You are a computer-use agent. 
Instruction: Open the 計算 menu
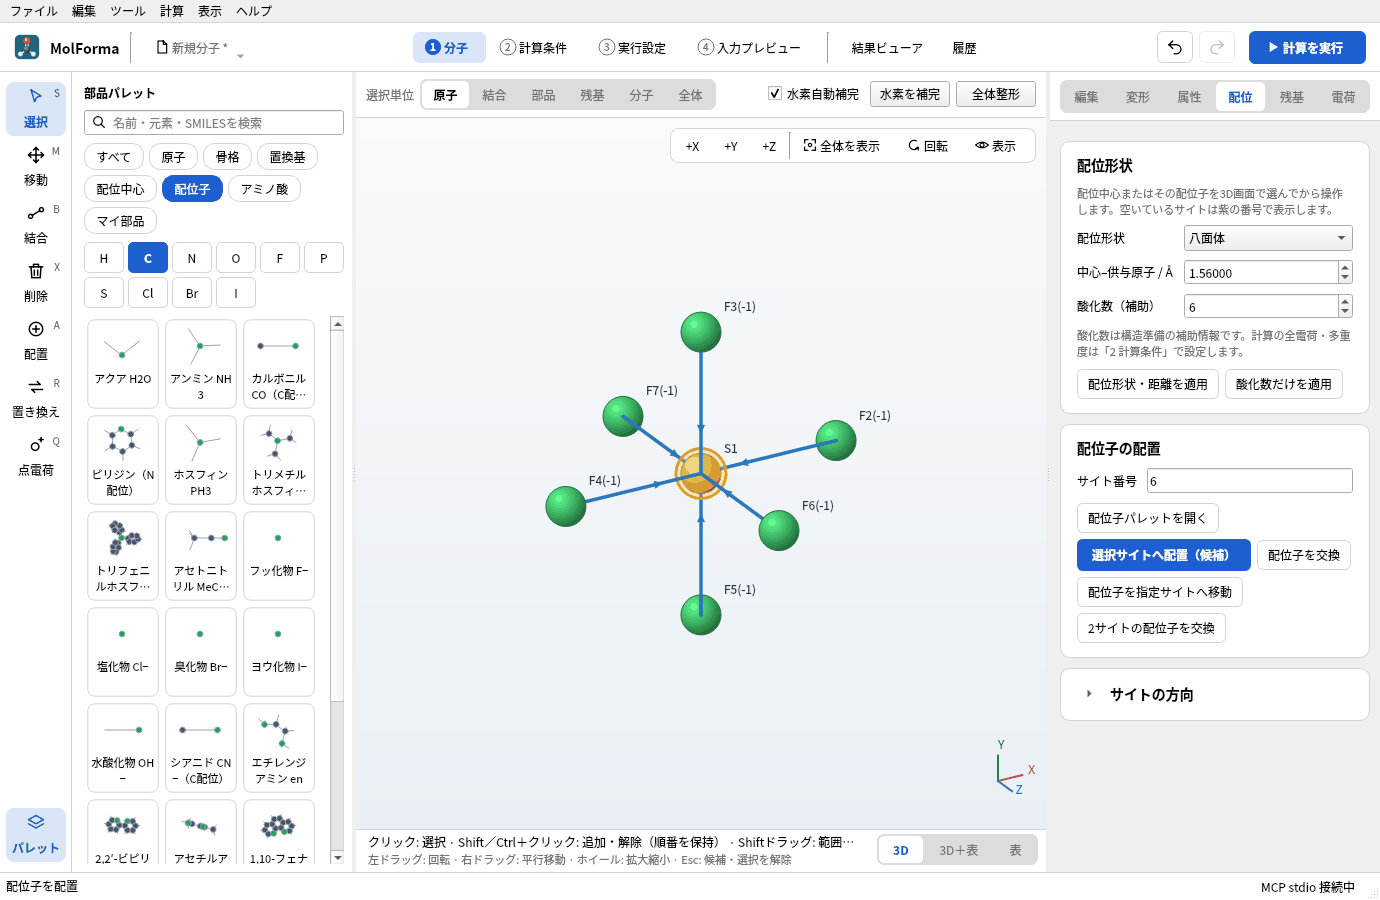pyautogui.click(x=172, y=11)
